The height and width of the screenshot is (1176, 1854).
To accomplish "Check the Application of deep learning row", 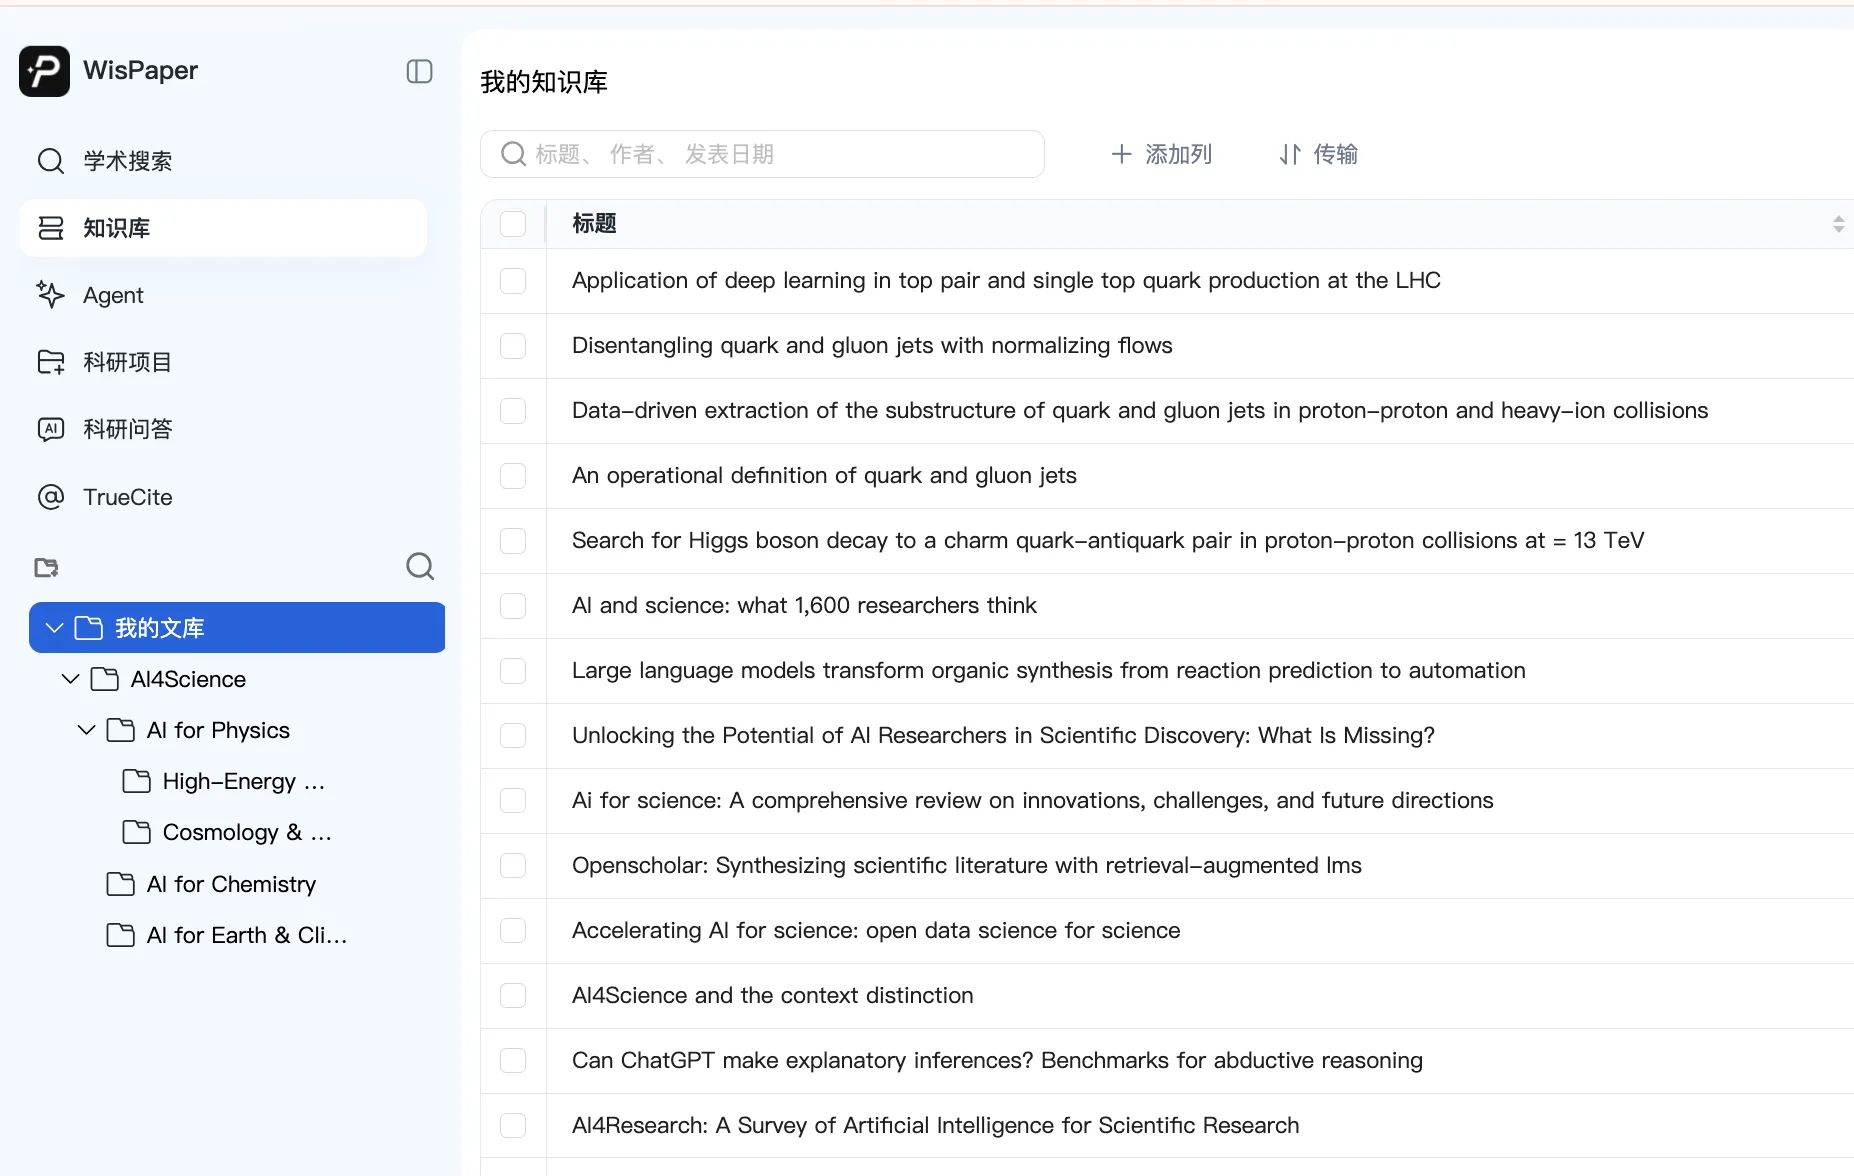I will coord(513,281).
